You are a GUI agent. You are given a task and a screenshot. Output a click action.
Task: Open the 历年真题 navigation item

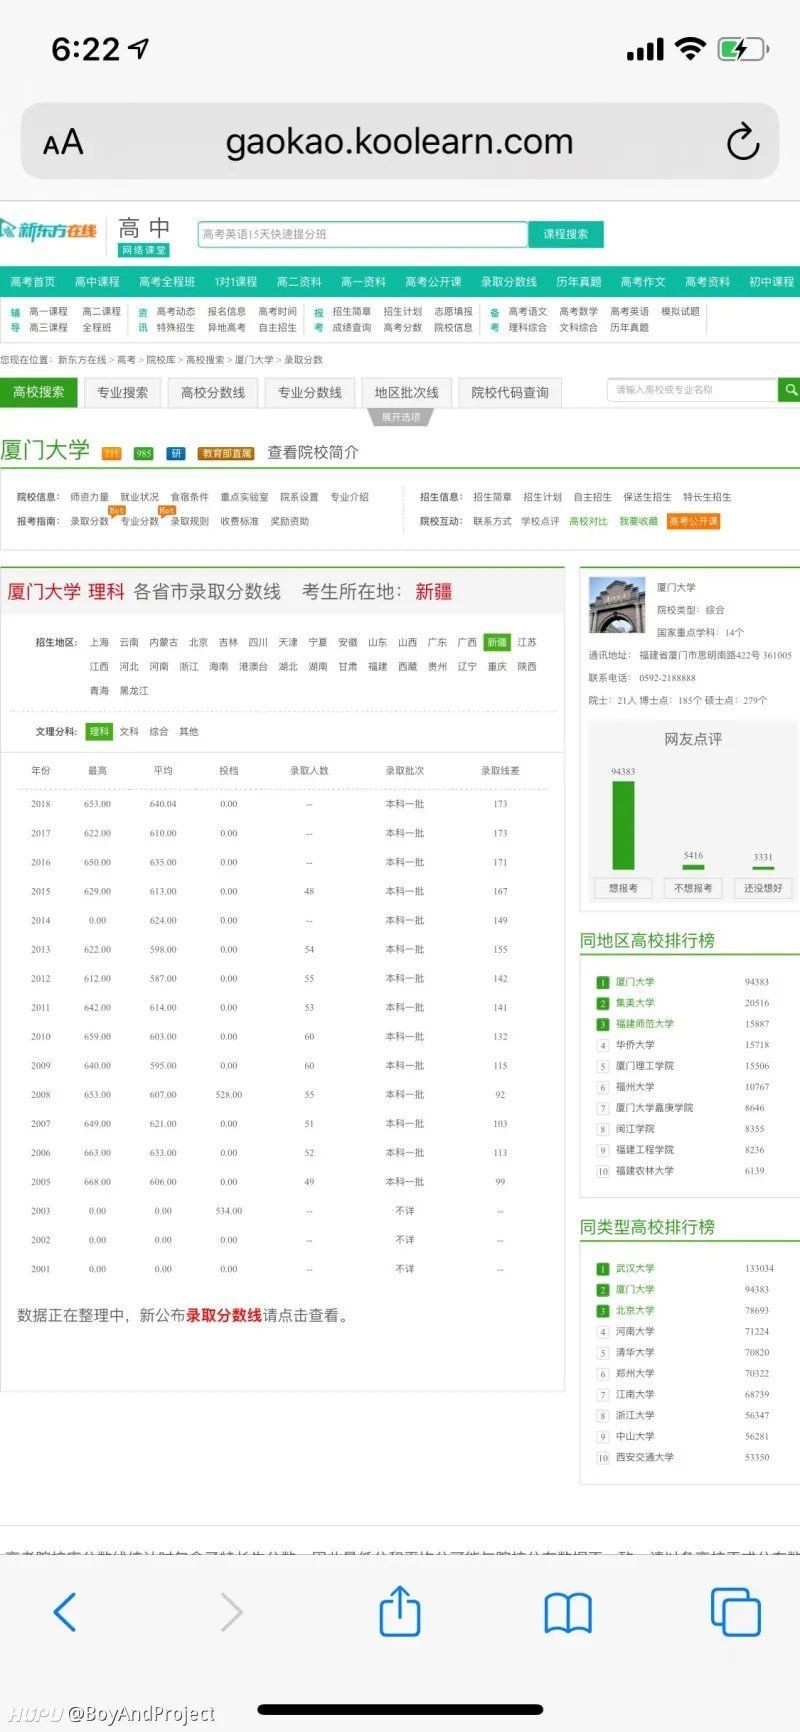[x=579, y=282]
